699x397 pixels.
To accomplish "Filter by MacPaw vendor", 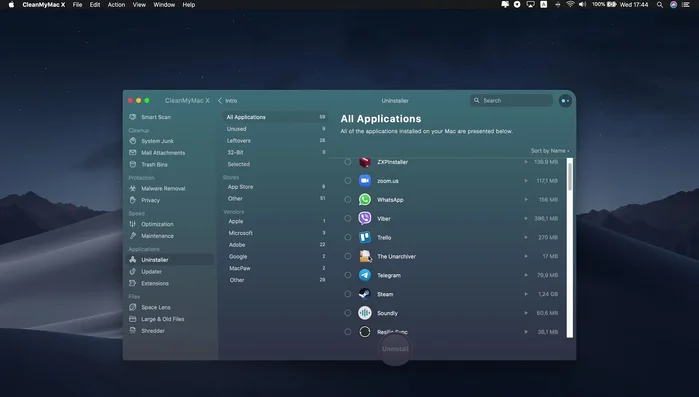I will 275,268.
